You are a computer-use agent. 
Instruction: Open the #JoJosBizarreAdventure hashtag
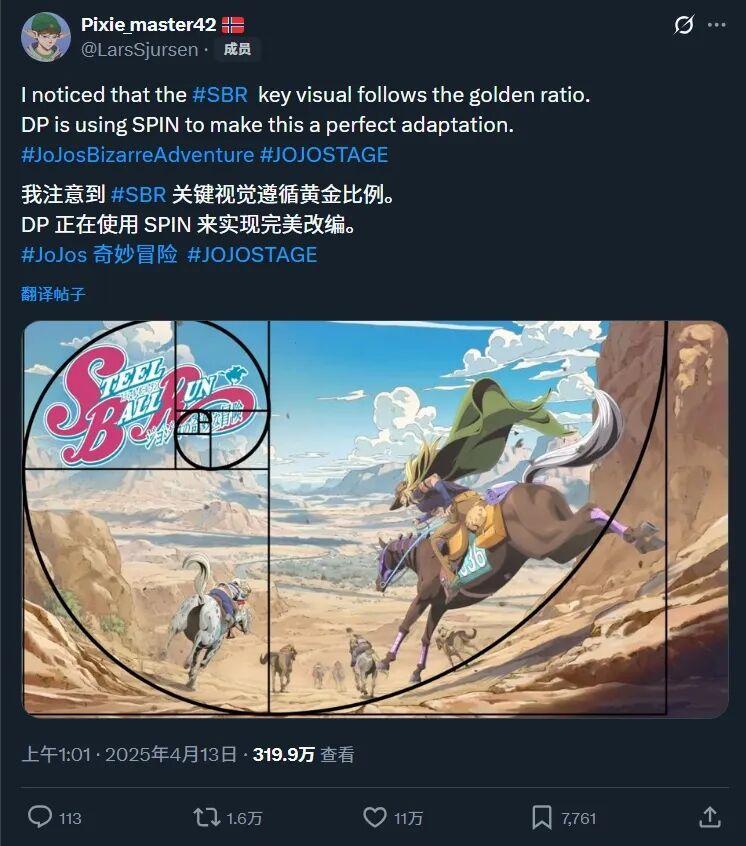138,155
